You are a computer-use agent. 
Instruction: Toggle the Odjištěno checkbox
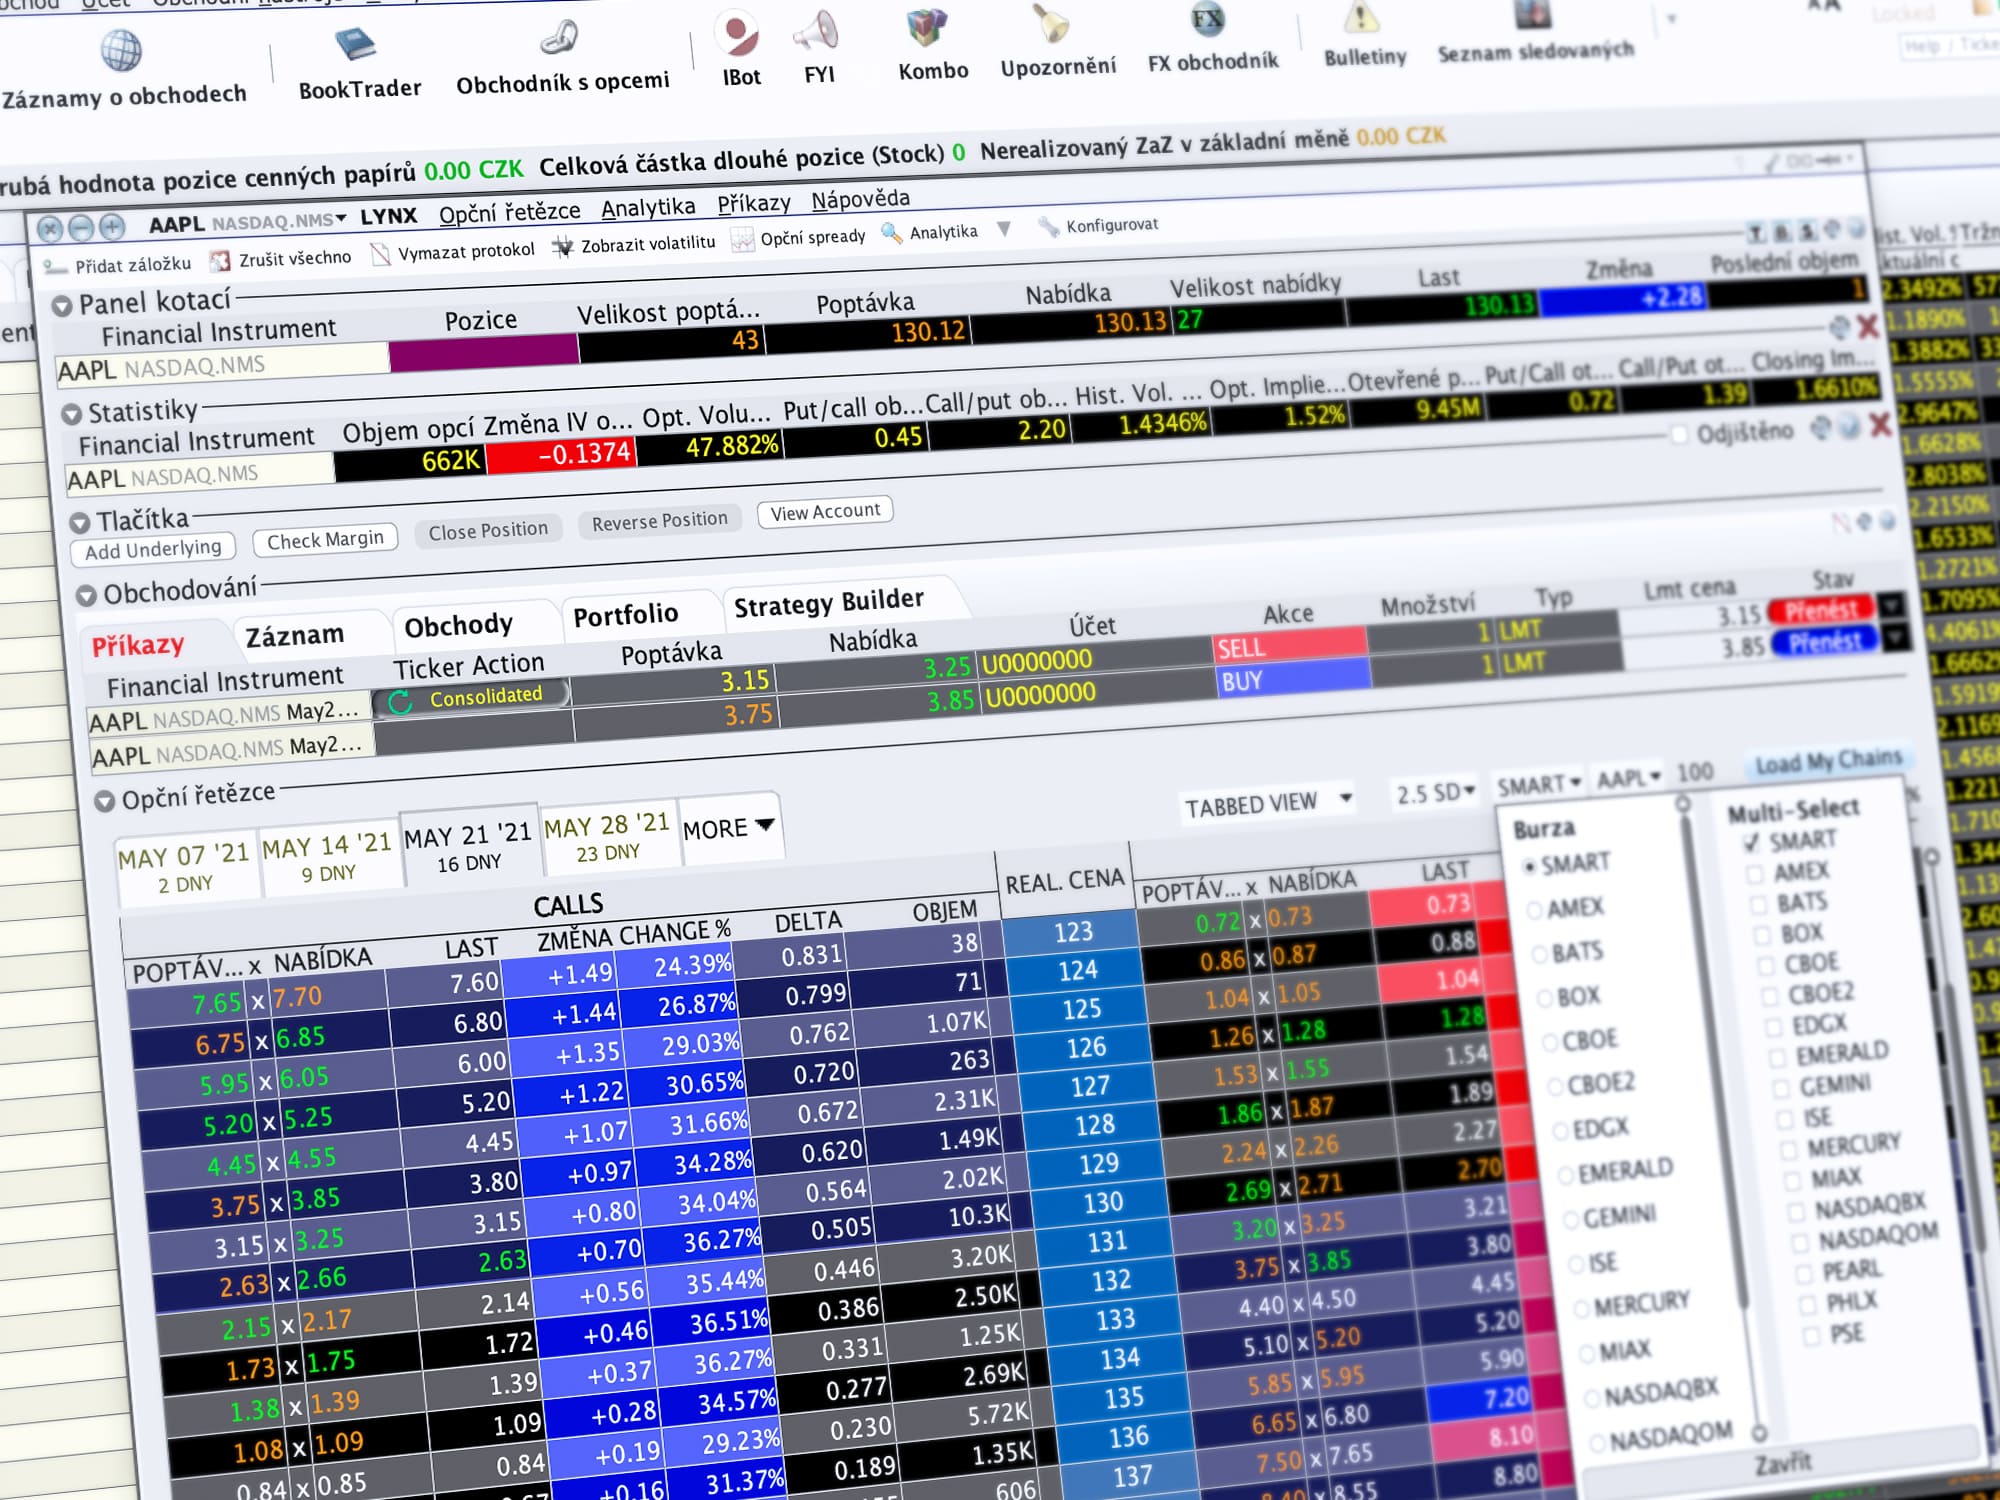tap(1679, 434)
